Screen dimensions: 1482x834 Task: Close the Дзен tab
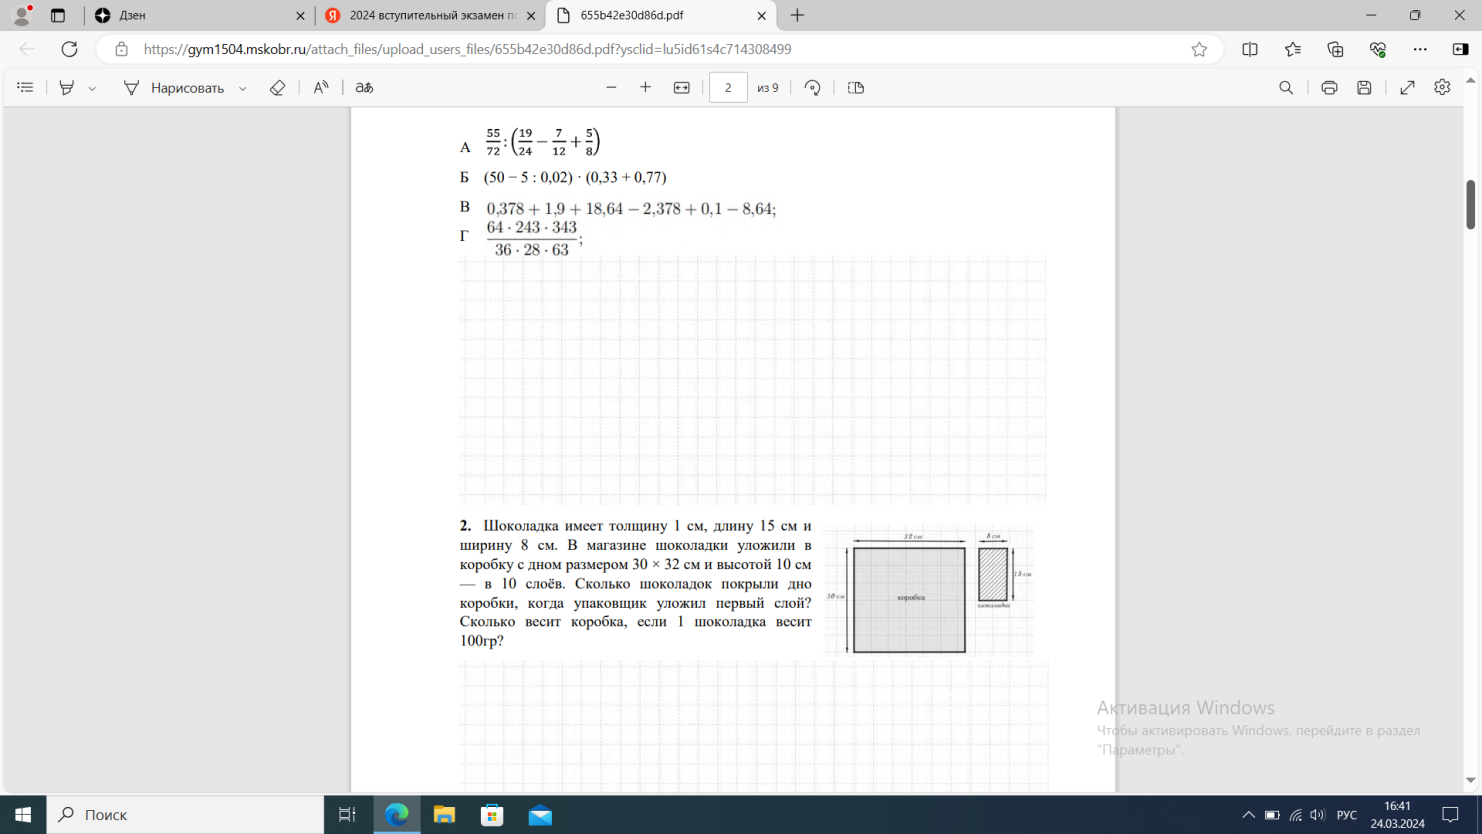(x=300, y=16)
